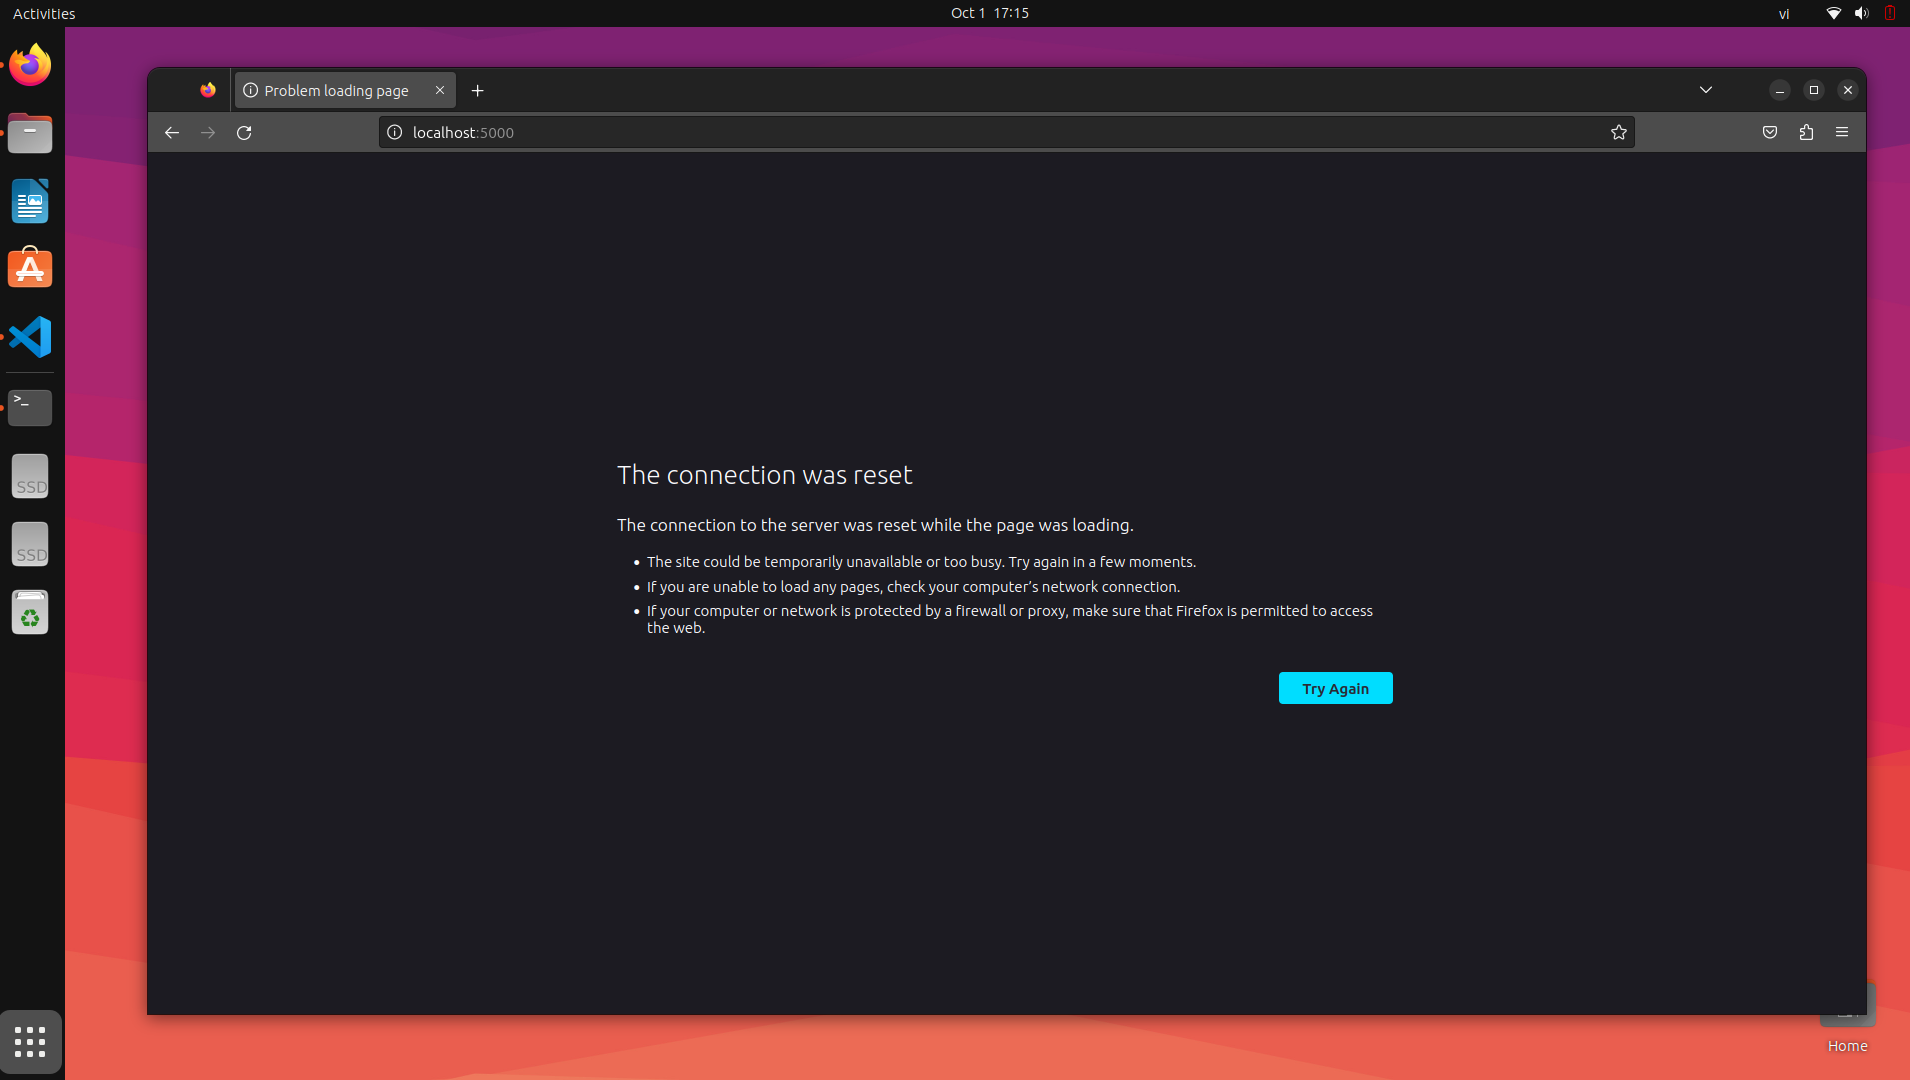This screenshot has width=1910, height=1080.
Task: Open a new tab with plus button
Action: (x=478, y=90)
